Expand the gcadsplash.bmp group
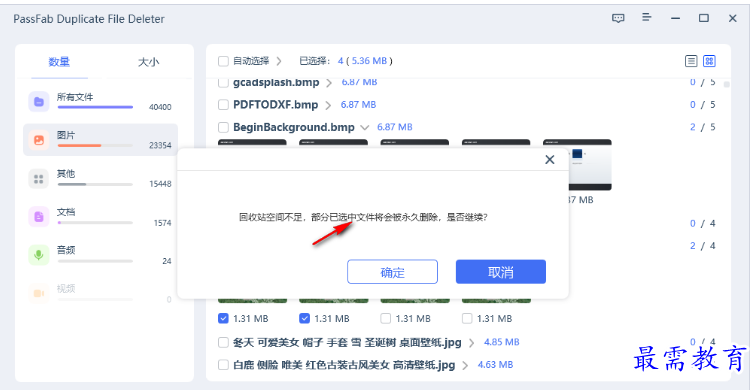755x390 pixels. [x=329, y=83]
